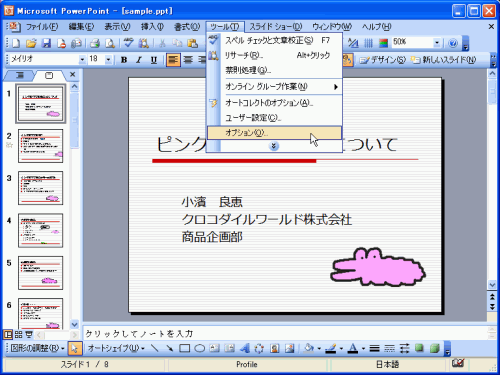Viewport: 500px width, 375px height.
Task: Select the Rectangle drawing tool
Action: [x=184, y=348]
